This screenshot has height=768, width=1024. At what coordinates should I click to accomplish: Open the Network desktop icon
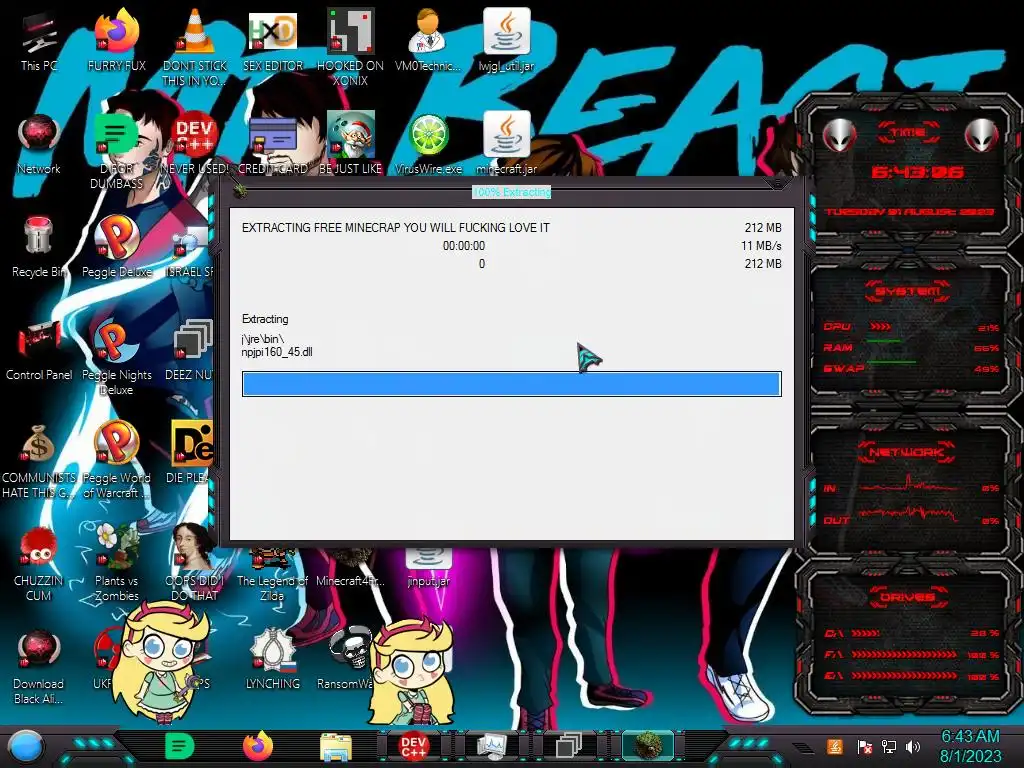point(39,145)
